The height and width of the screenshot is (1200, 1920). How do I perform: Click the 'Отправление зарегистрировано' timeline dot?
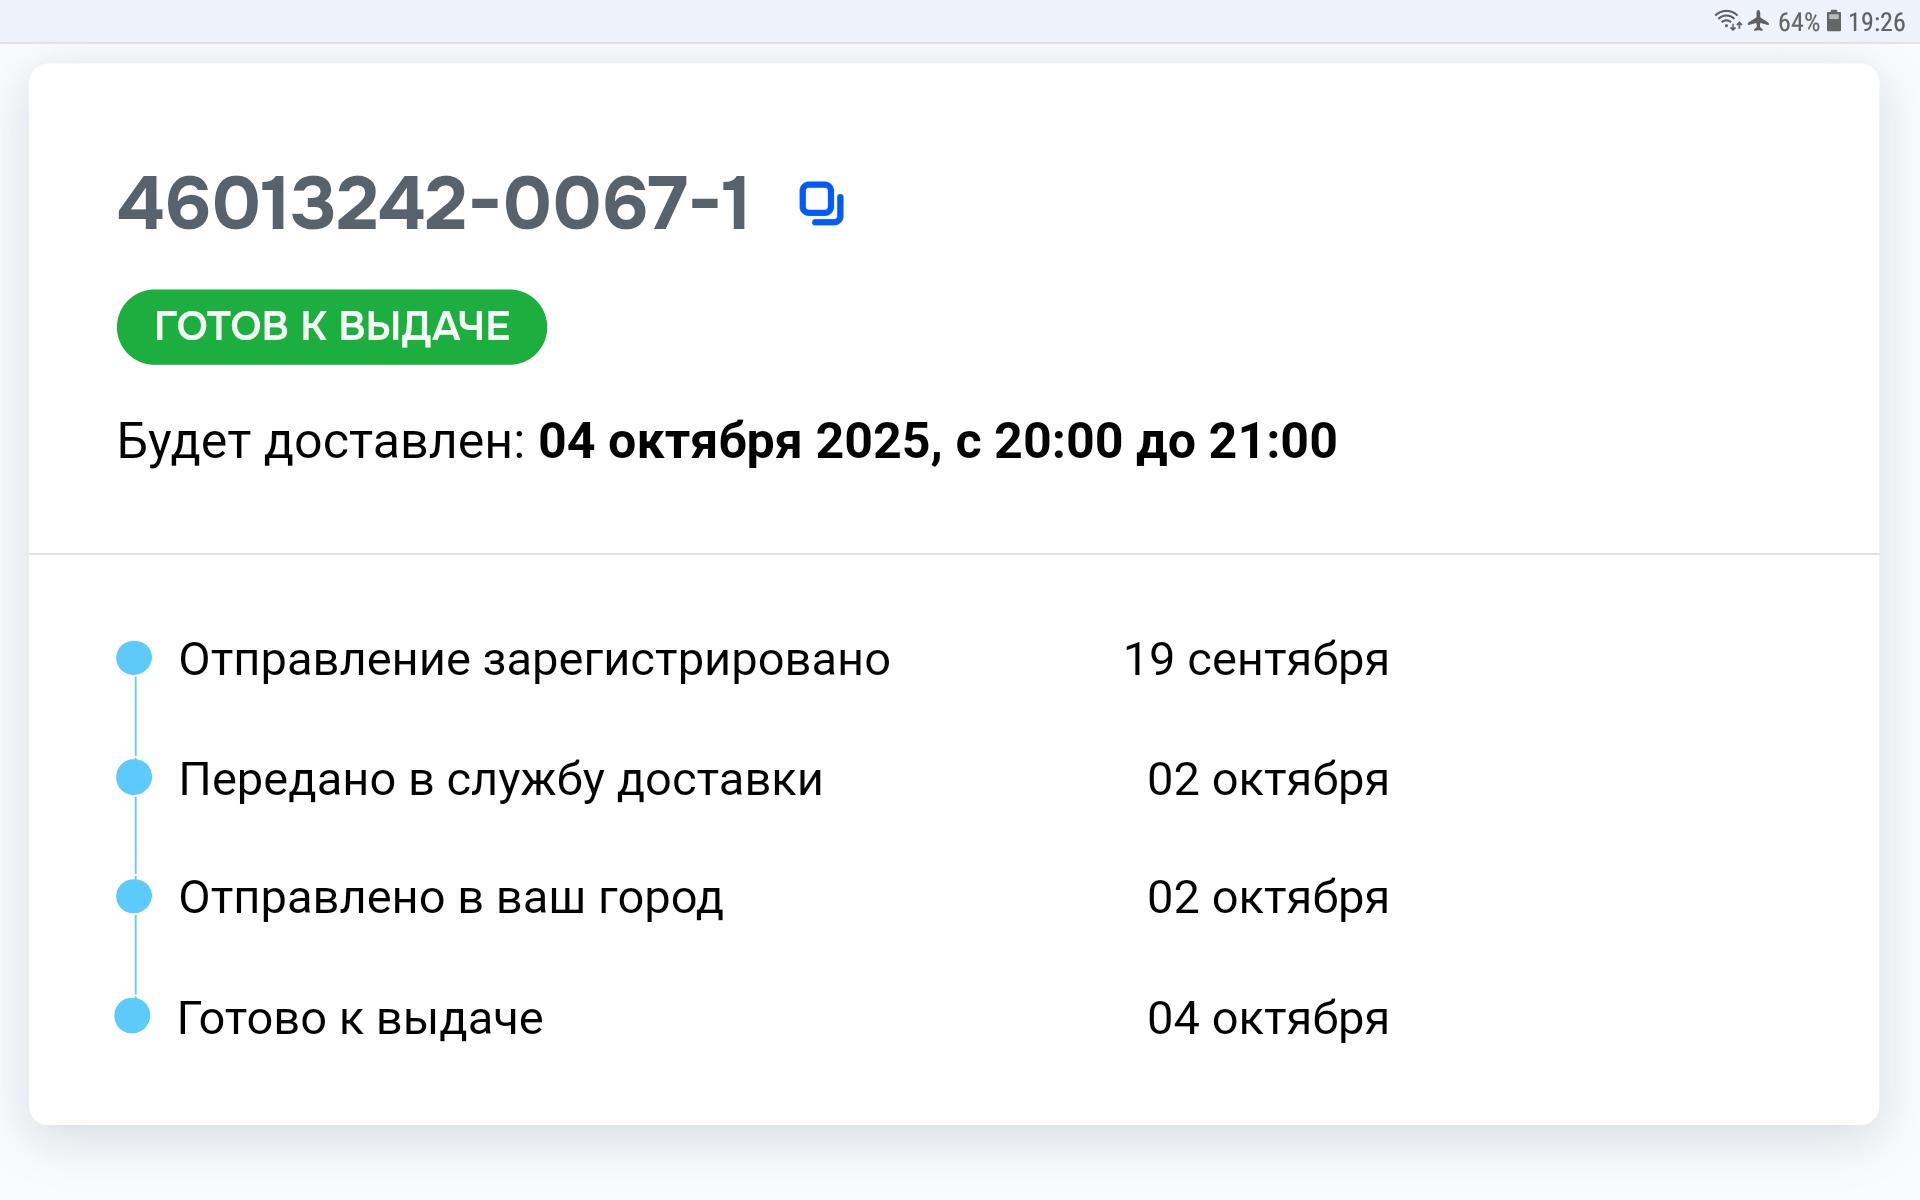(134, 658)
